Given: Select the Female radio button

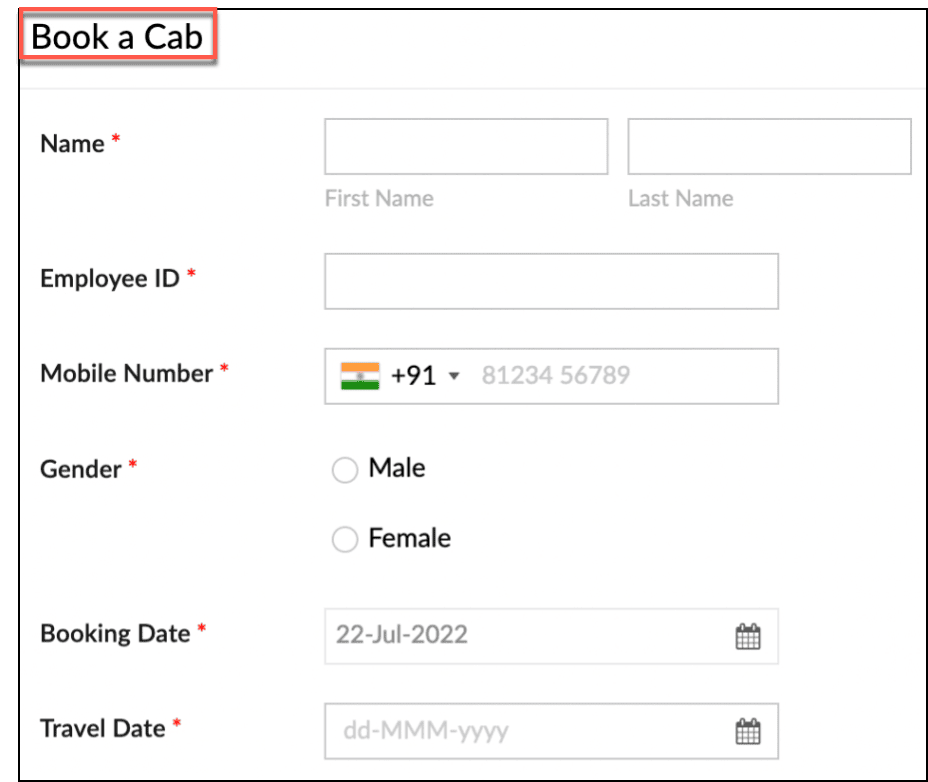Looking at the screenshot, I should click(x=344, y=539).
